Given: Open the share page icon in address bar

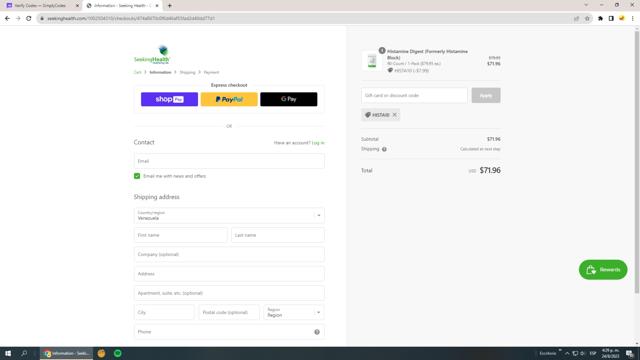Looking at the screenshot, I should pyautogui.click(x=576, y=18).
